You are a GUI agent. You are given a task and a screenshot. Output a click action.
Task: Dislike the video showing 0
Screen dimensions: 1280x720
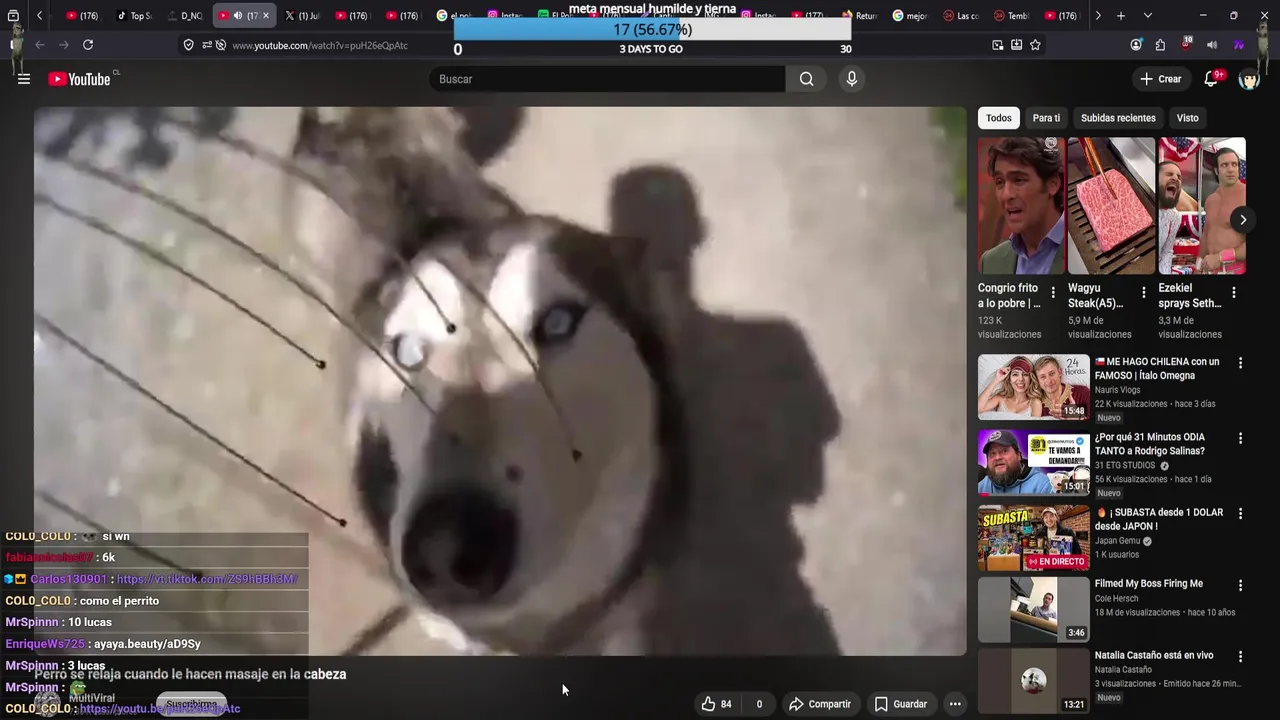[758, 704]
